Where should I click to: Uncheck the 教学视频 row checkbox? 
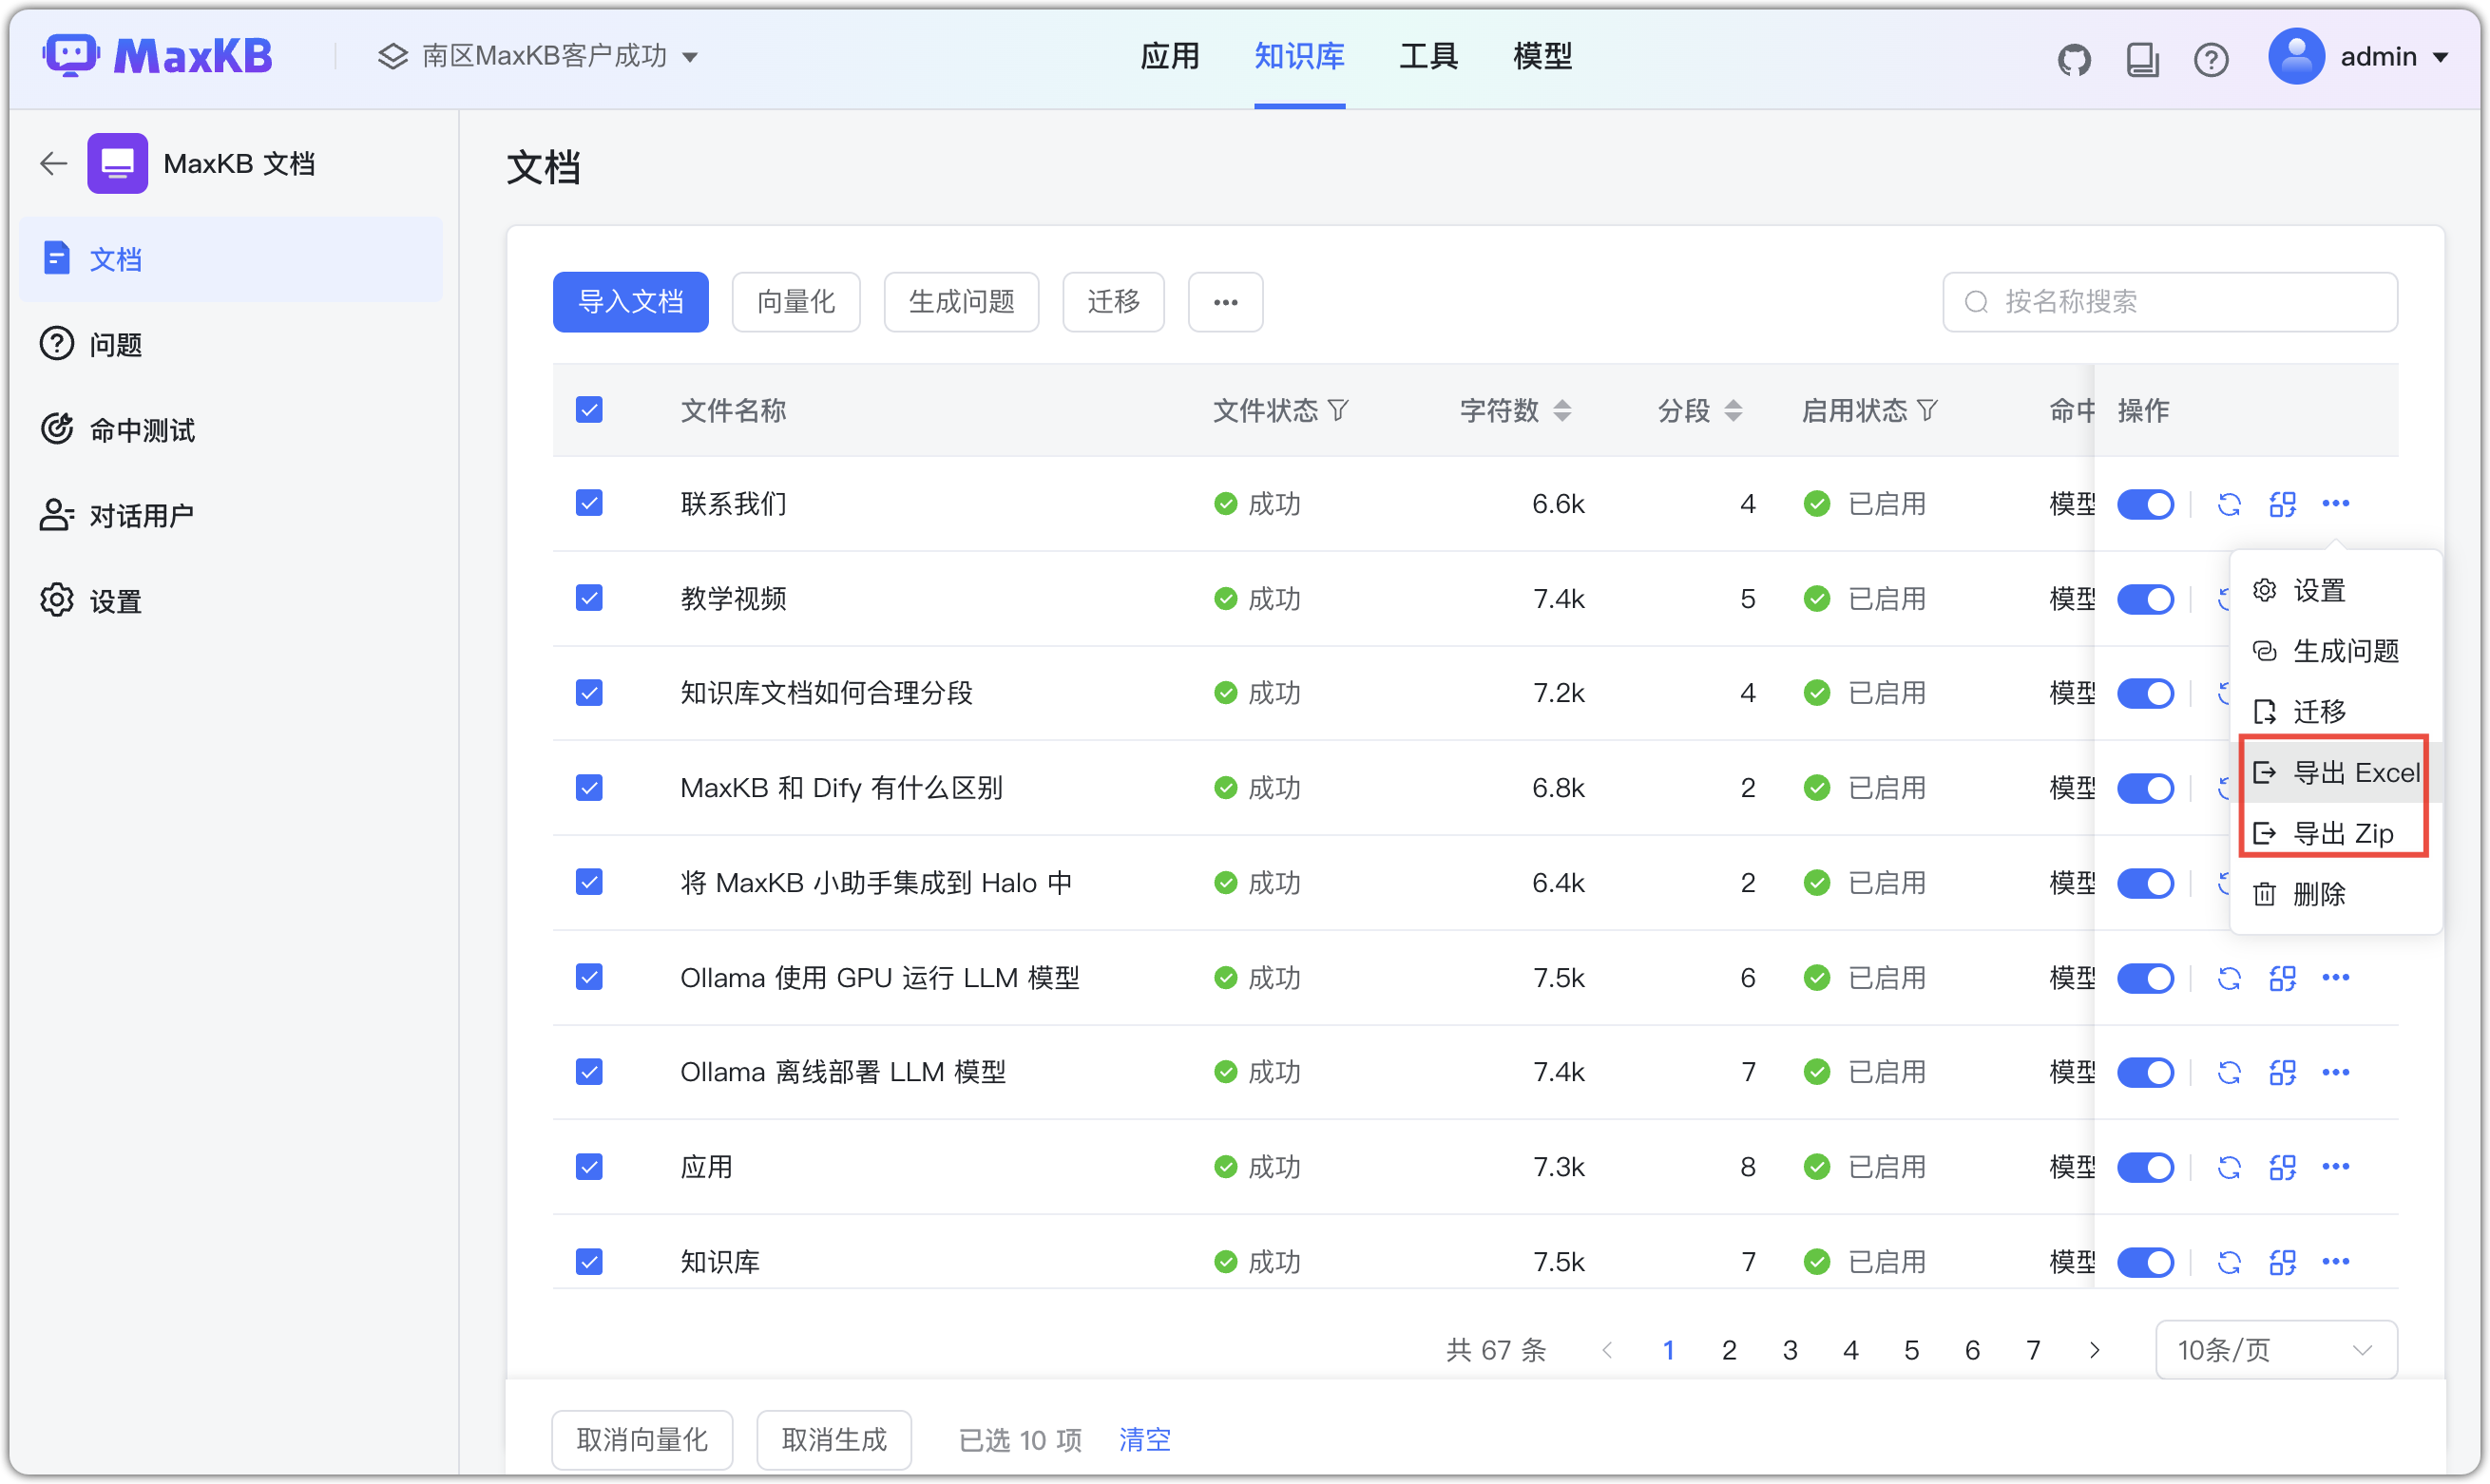coord(589,598)
